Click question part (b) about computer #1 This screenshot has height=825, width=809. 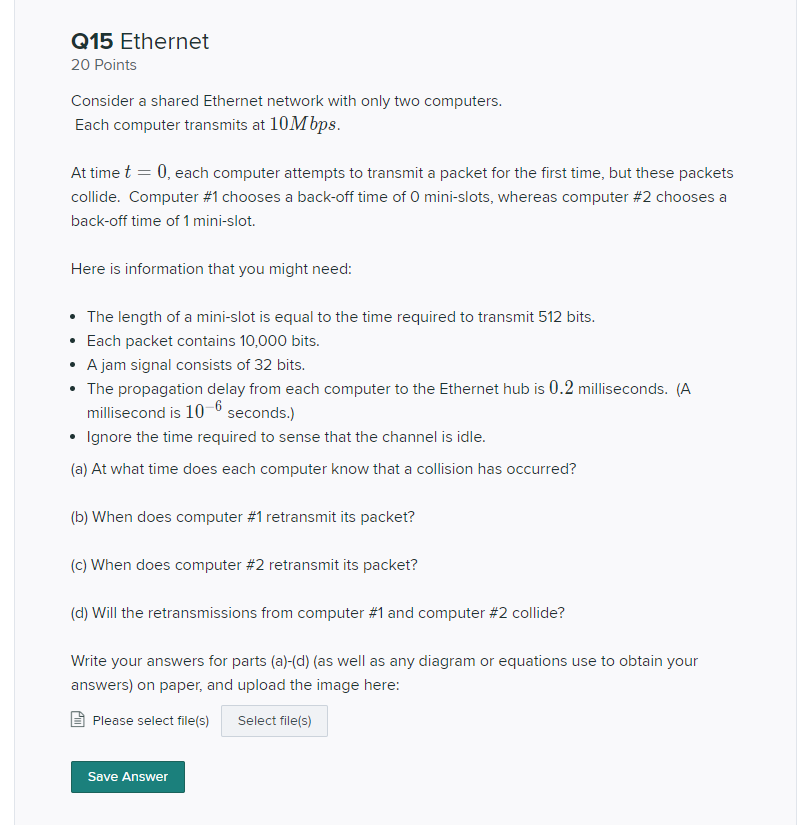(x=242, y=517)
